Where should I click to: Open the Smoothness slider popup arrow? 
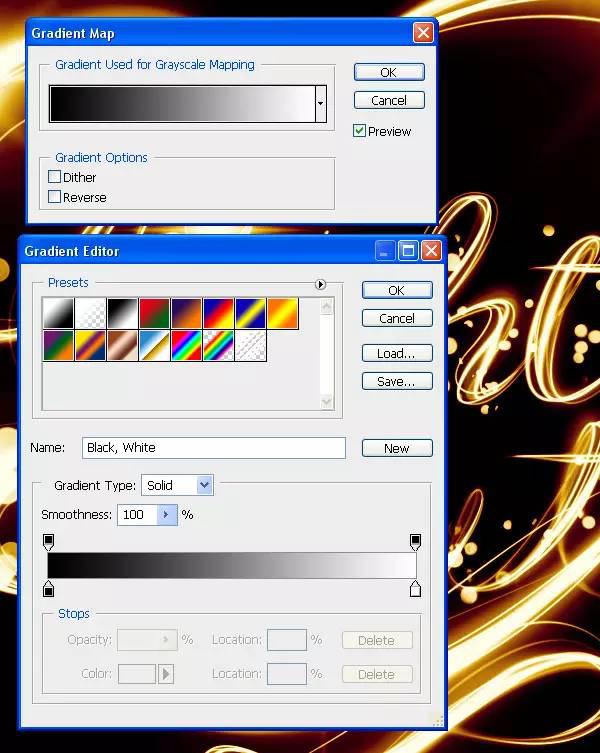click(166, 515)
